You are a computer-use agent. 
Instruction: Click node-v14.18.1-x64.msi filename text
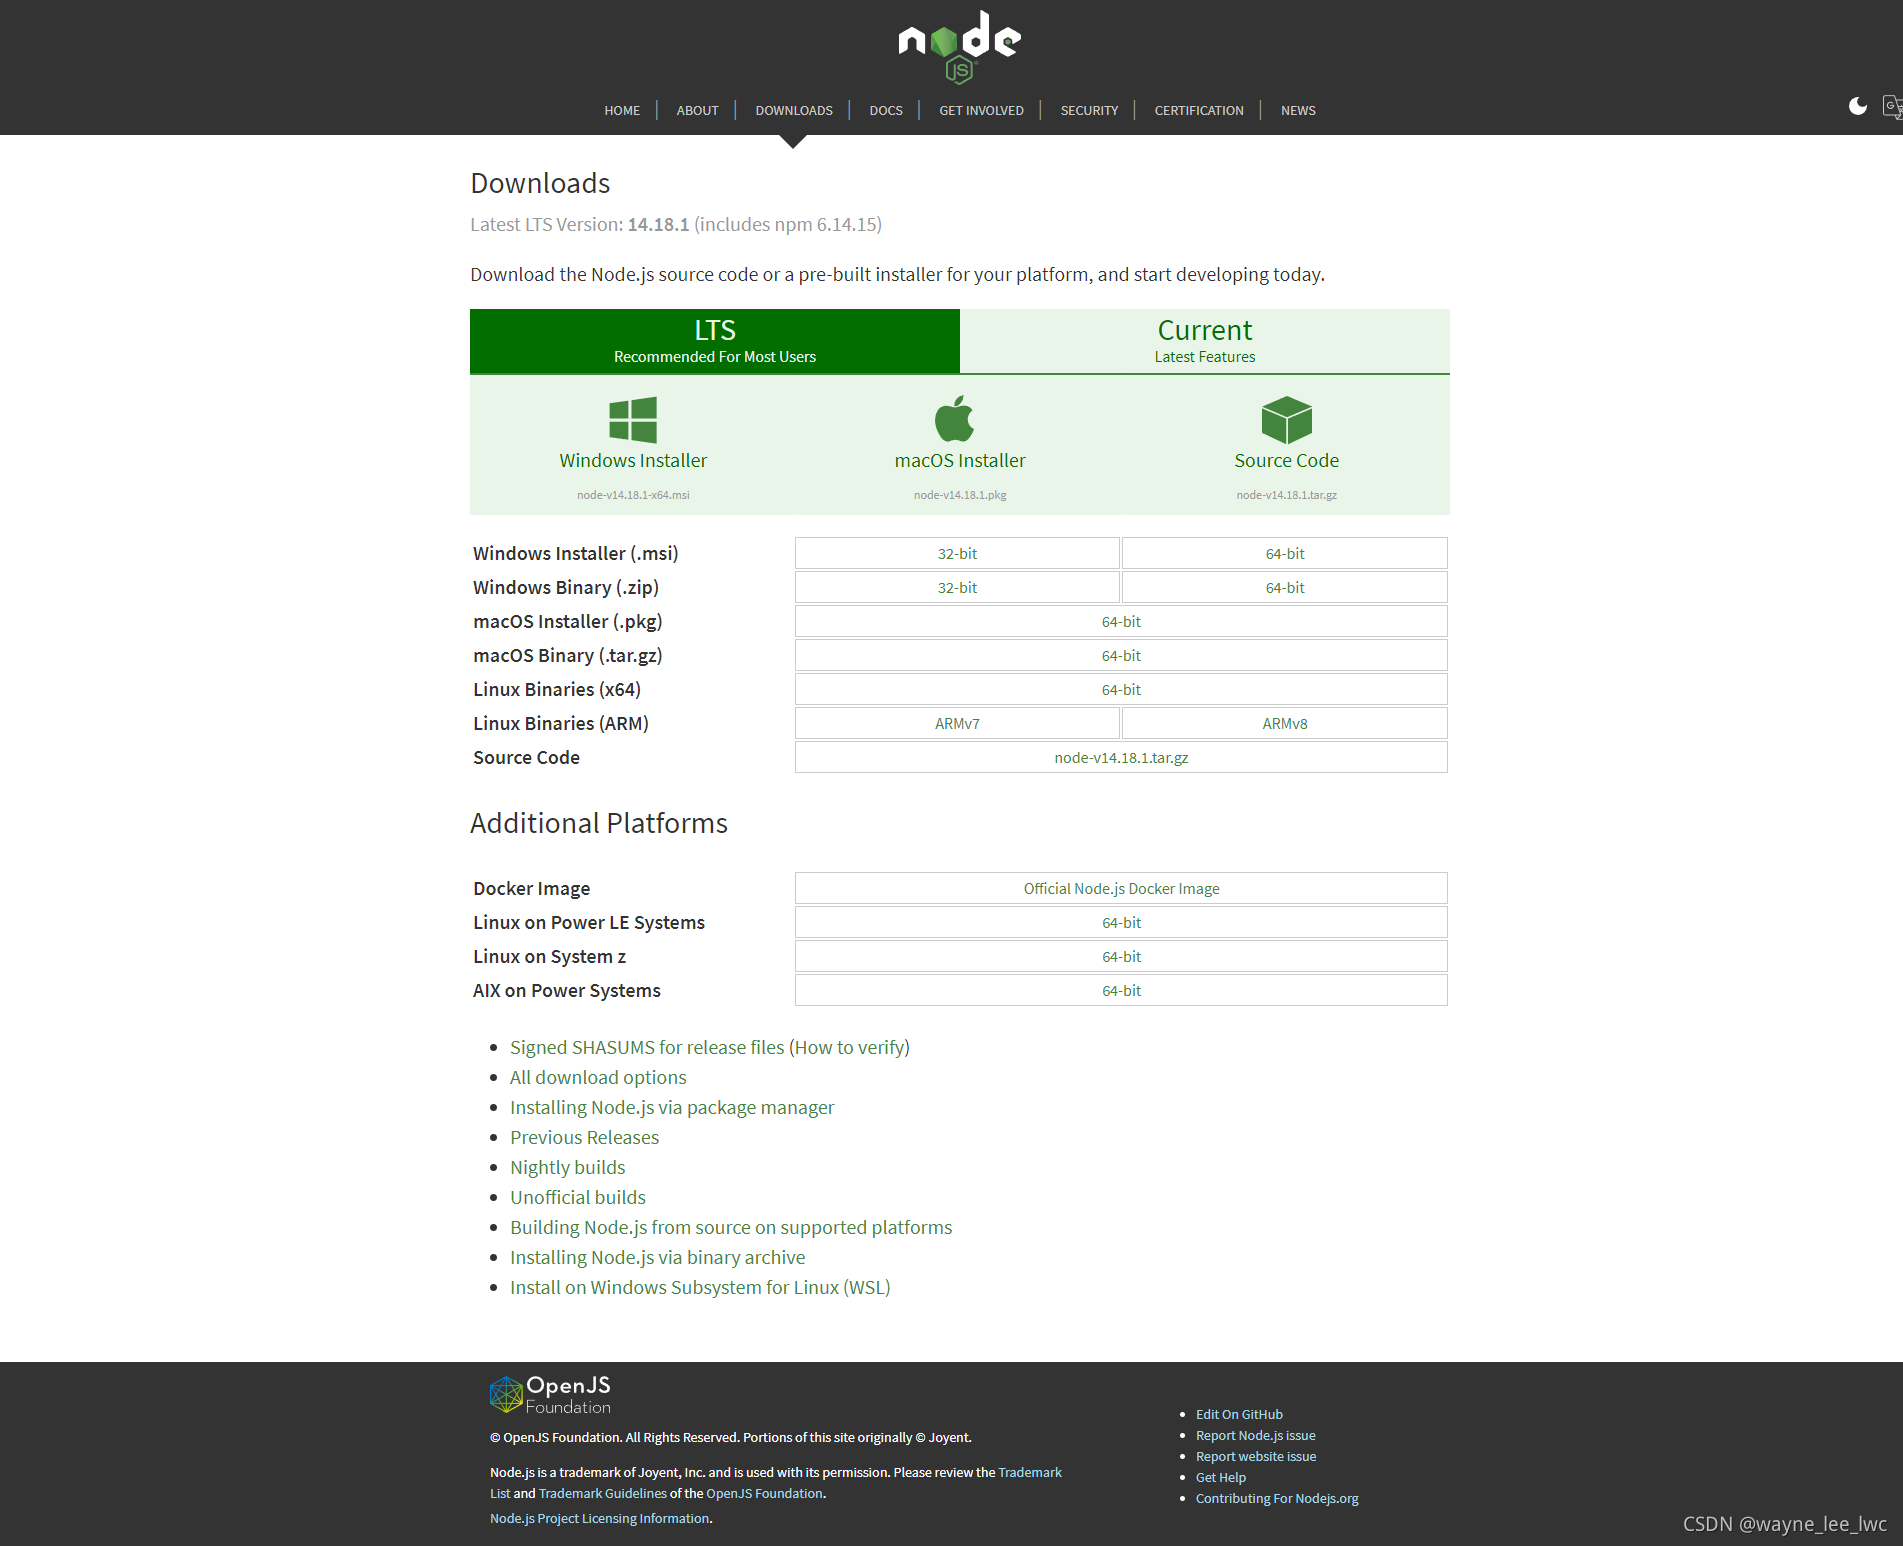(x=633, y=495)
